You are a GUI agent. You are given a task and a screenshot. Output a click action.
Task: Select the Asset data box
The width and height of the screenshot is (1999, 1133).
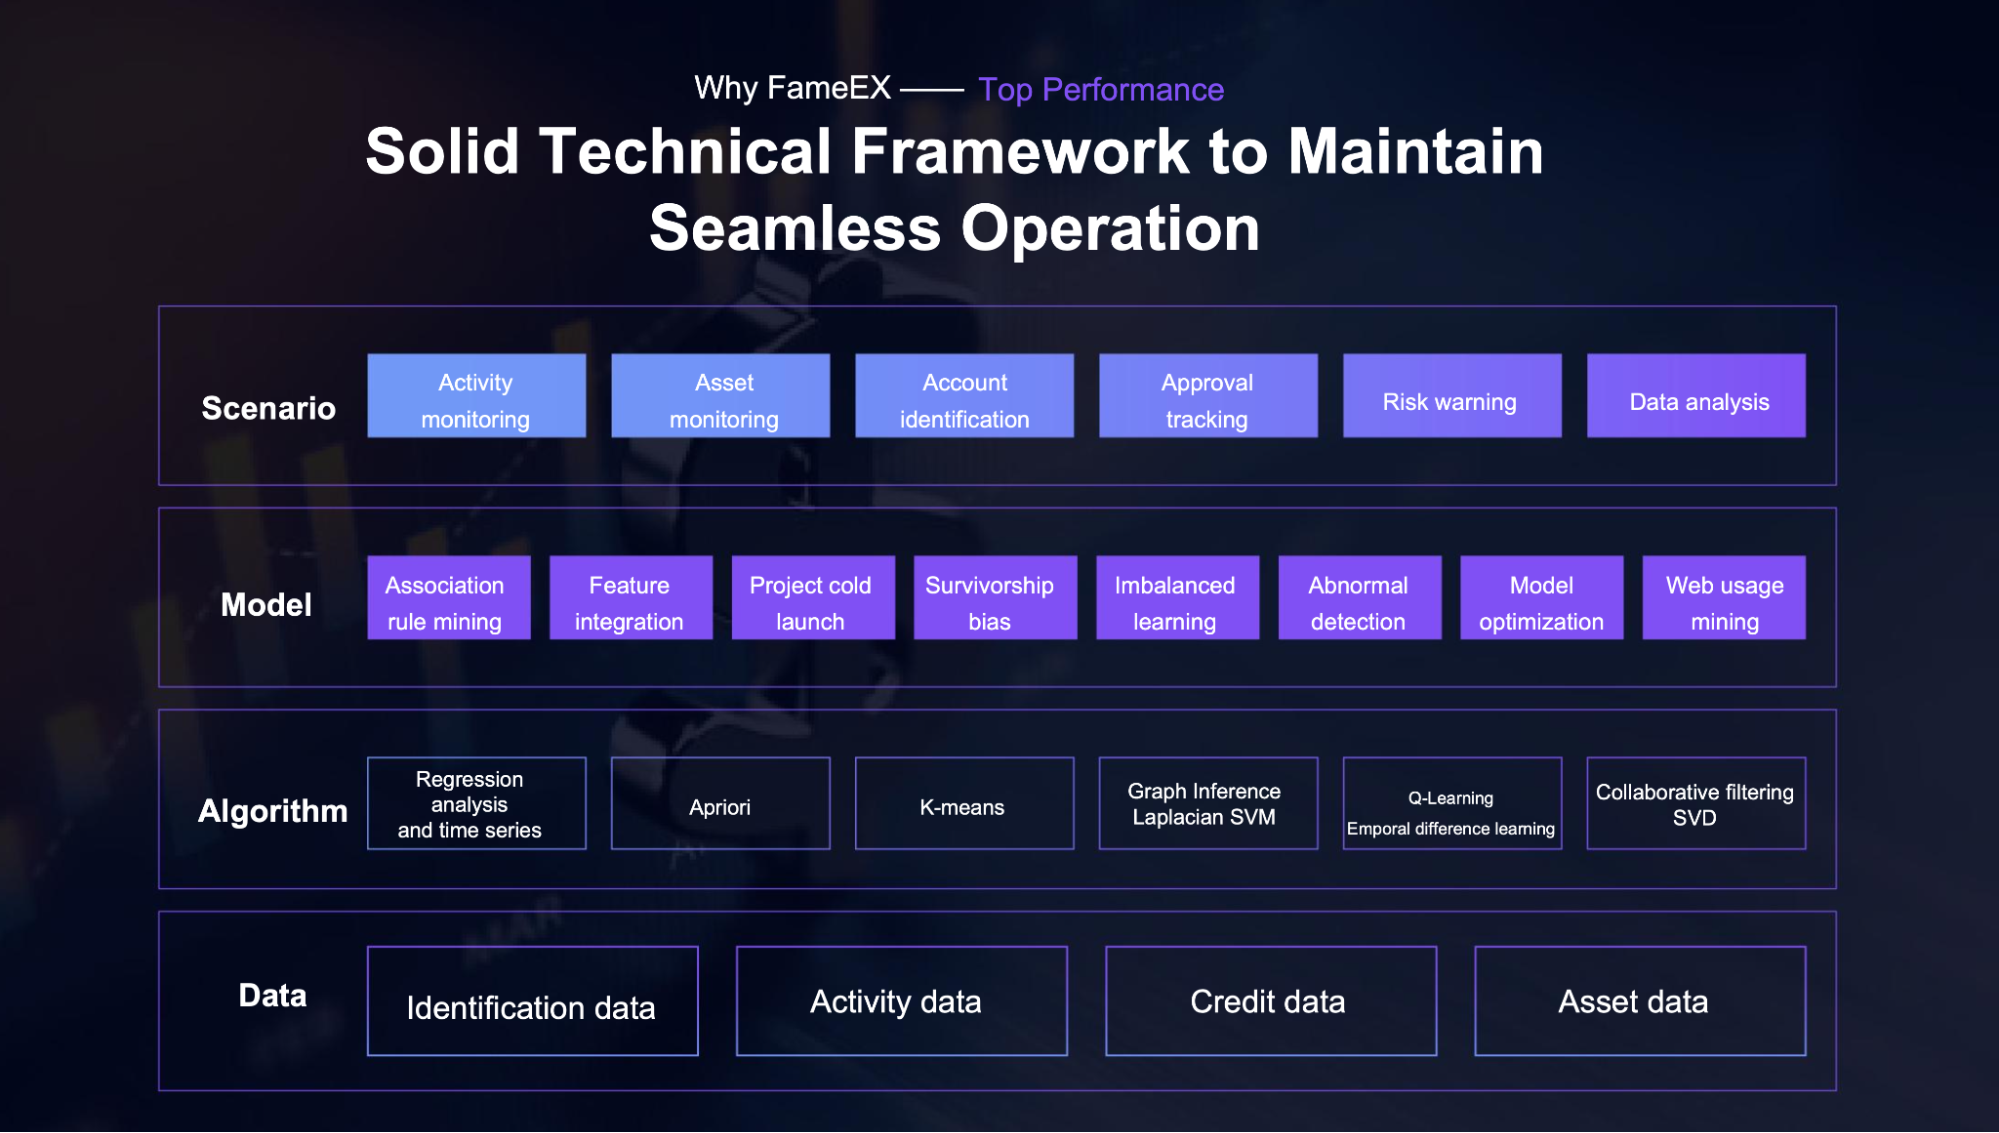tap(1640, 1001)
